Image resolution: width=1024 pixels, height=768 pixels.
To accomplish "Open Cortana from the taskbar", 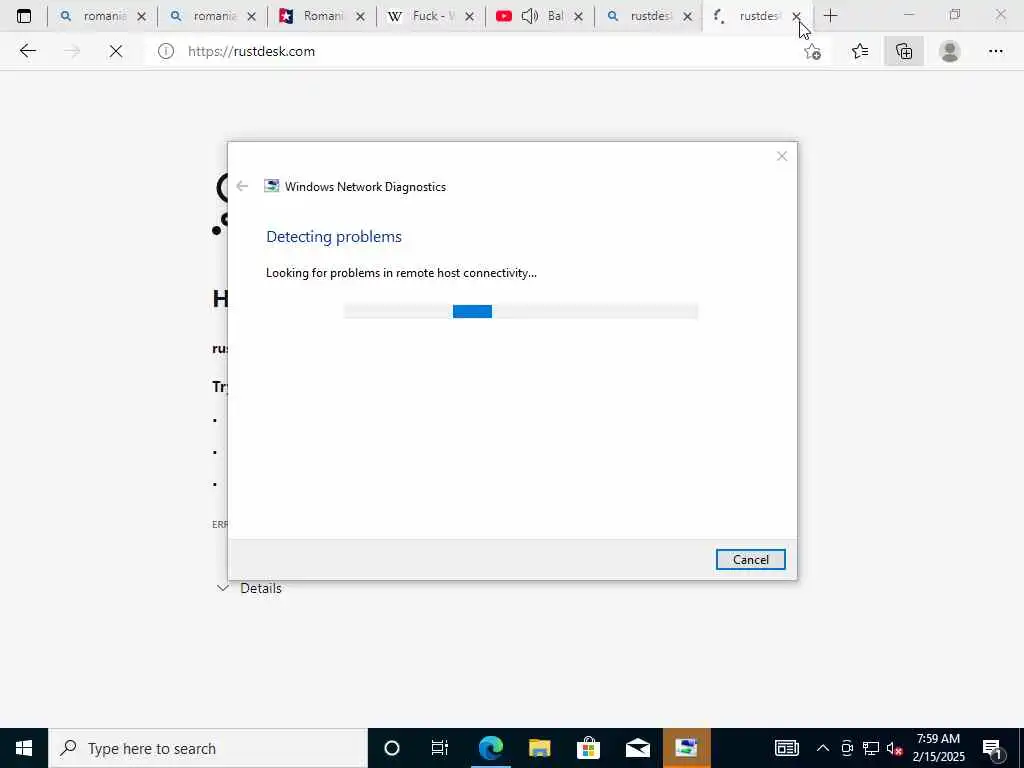I will click(x=392, y=748).
